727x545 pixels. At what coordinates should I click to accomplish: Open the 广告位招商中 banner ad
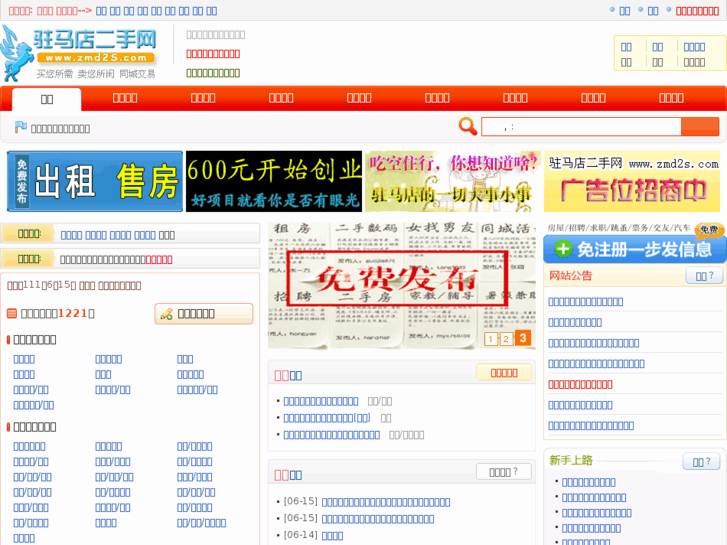pyautogui.click(x=632, y=181)
